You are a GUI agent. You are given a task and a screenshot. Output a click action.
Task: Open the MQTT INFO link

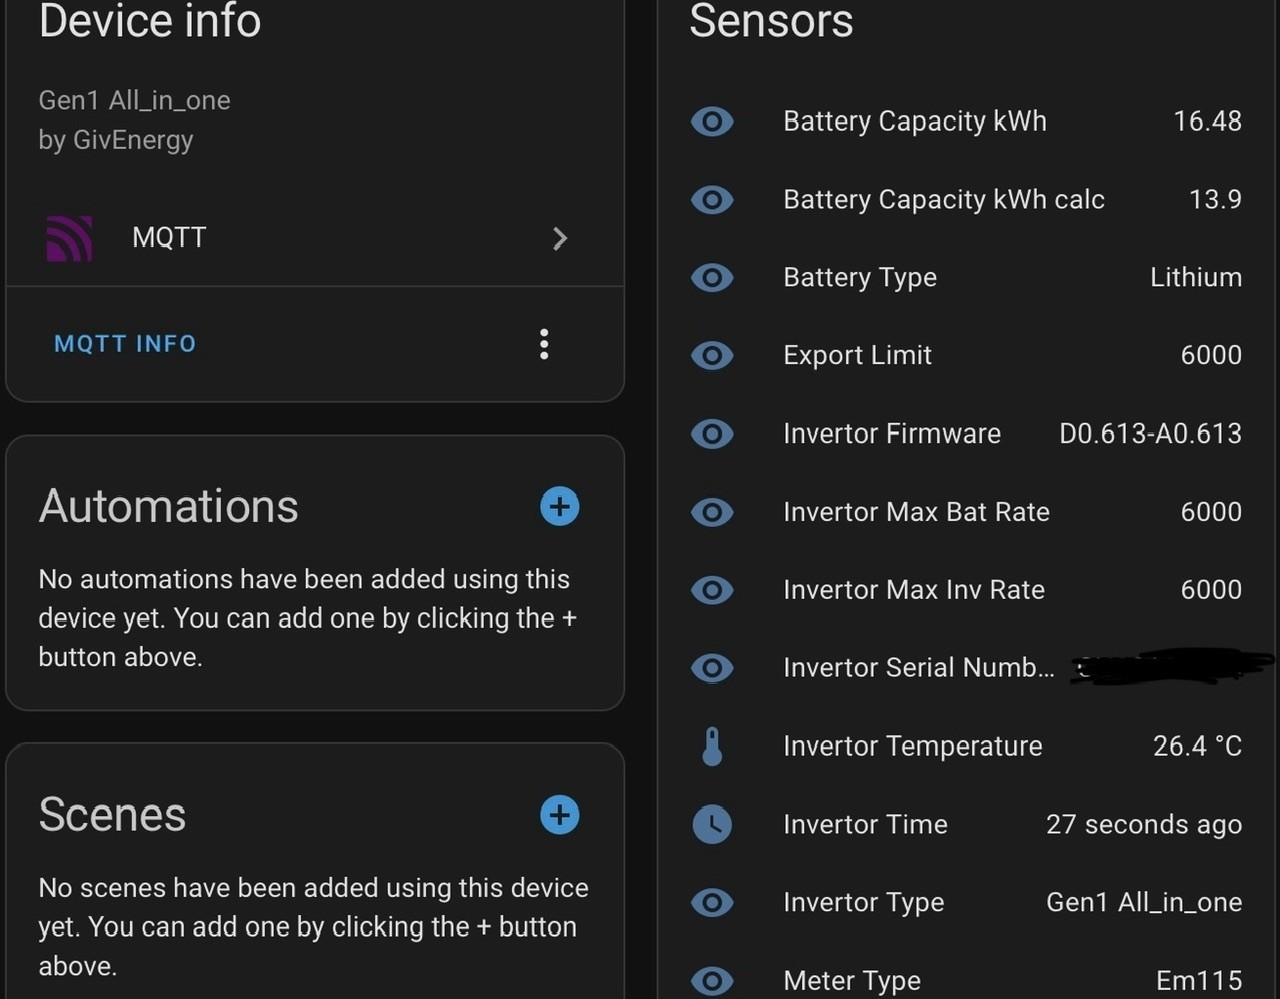(x=125, y=344)
